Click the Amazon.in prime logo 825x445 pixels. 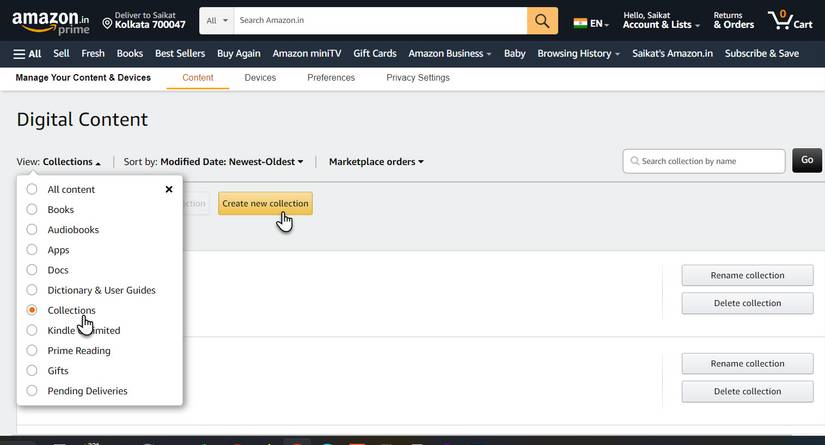point(51,23)
